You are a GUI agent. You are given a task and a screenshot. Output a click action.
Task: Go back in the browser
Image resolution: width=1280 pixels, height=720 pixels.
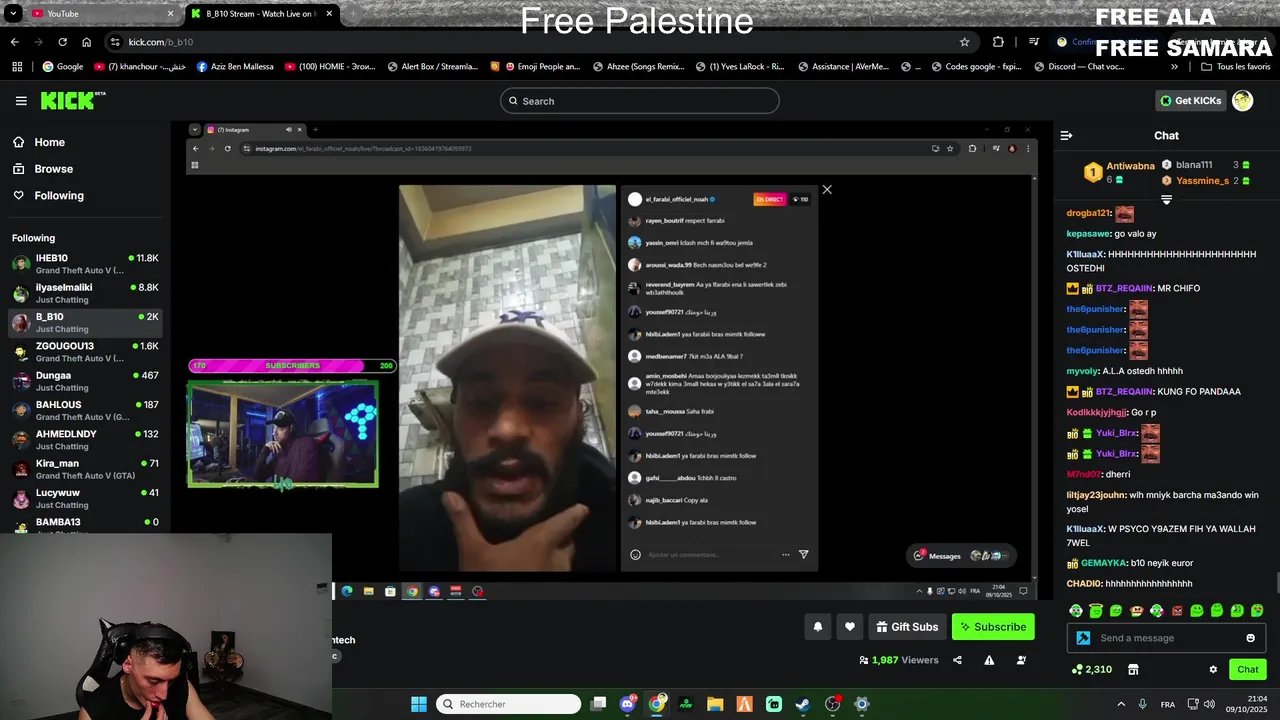tap(14, 42)
